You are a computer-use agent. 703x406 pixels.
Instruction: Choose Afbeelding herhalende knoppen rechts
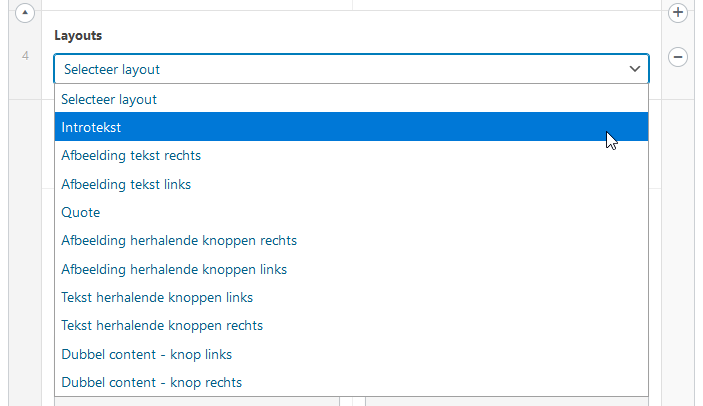click(352, 240)
